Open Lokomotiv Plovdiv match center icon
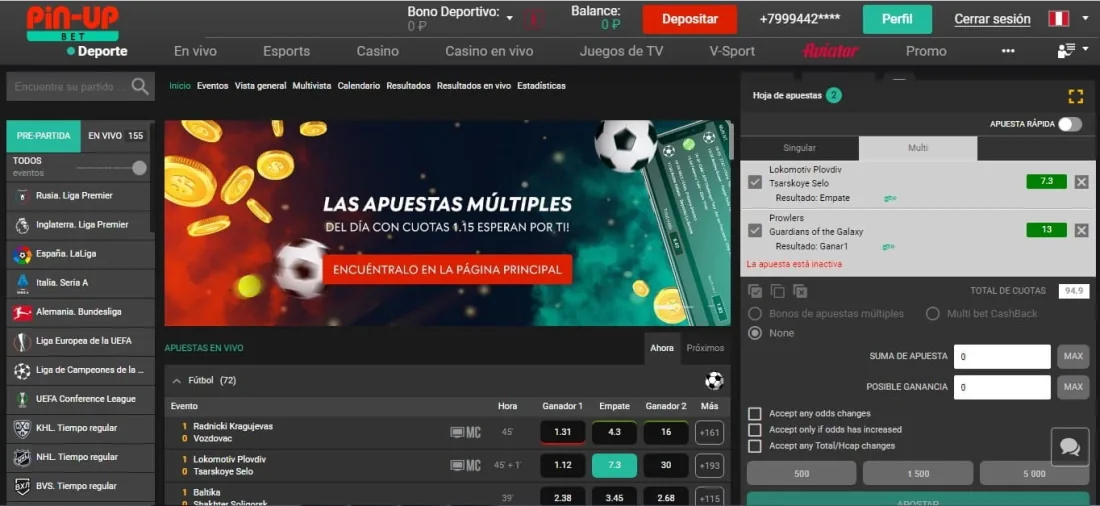This screenshot has height=506, width=1100. 465,465
